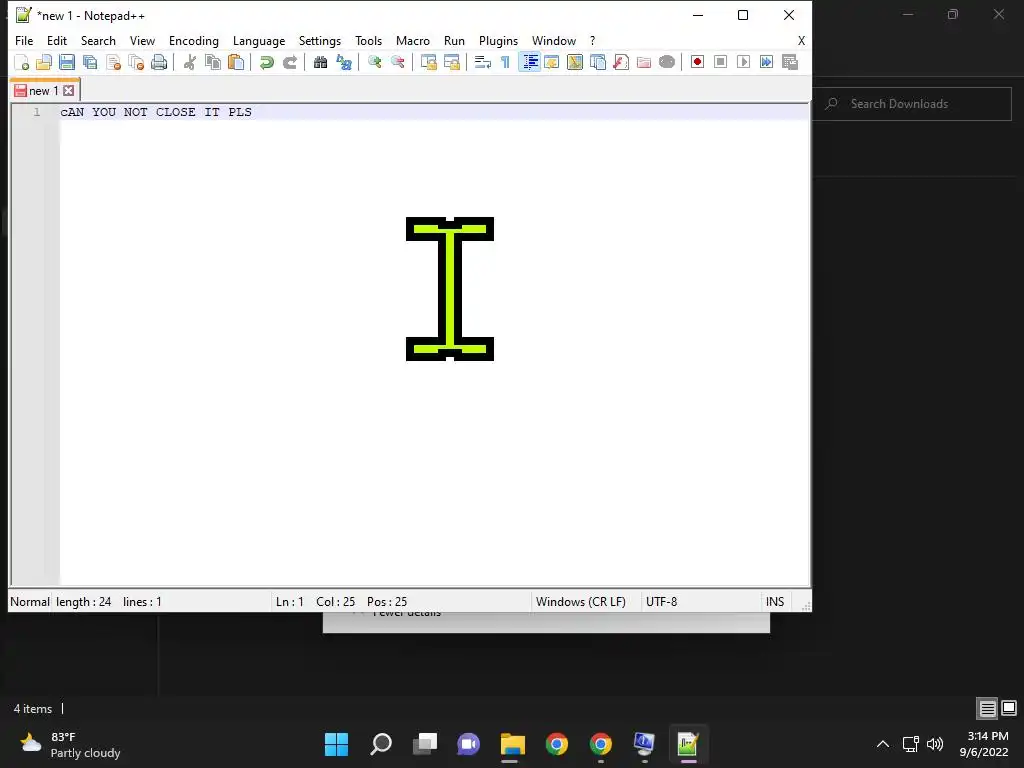Image resolution: width=1024 pixels, height=768 pixels.
Task: Click the text line 'cAN YOU NOT CLOSE IT PLS'
Action: (x=156, y=112)
